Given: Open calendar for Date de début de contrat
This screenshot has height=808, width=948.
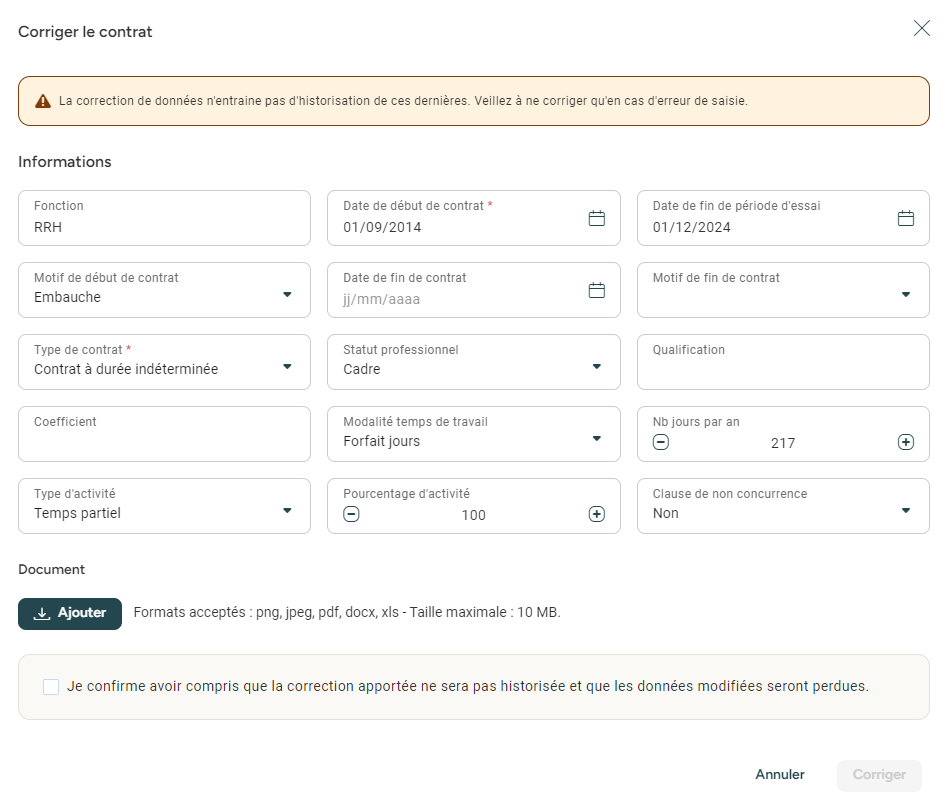Looking at the screenshot, I should click(x=596, y=218).
